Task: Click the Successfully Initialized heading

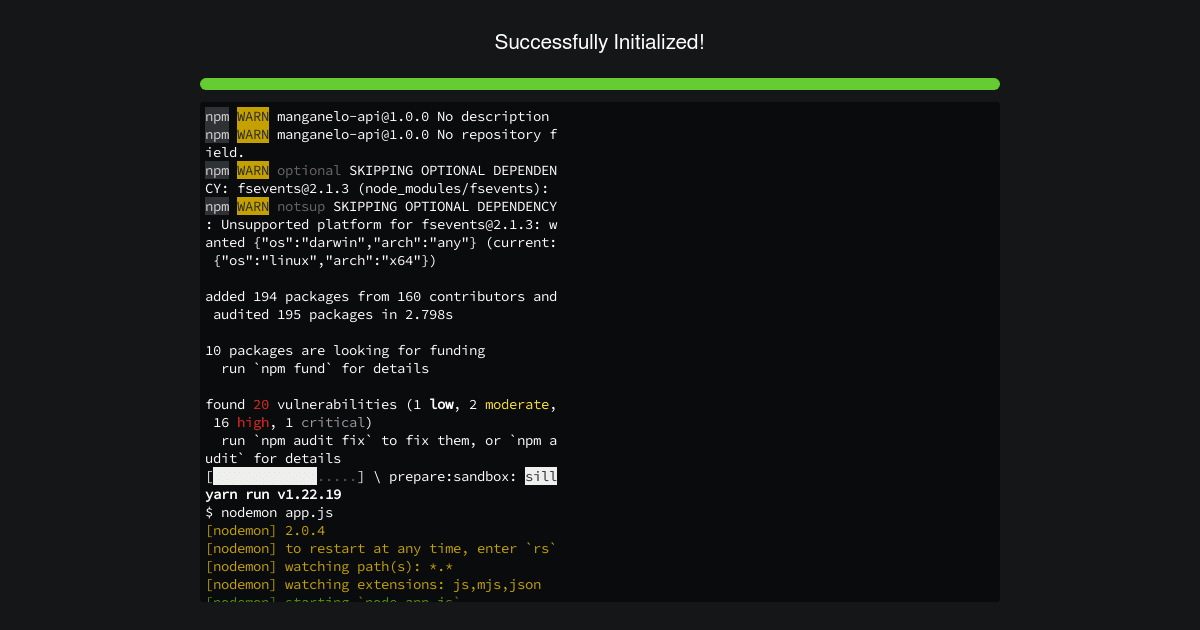Action: pos(600,42)
